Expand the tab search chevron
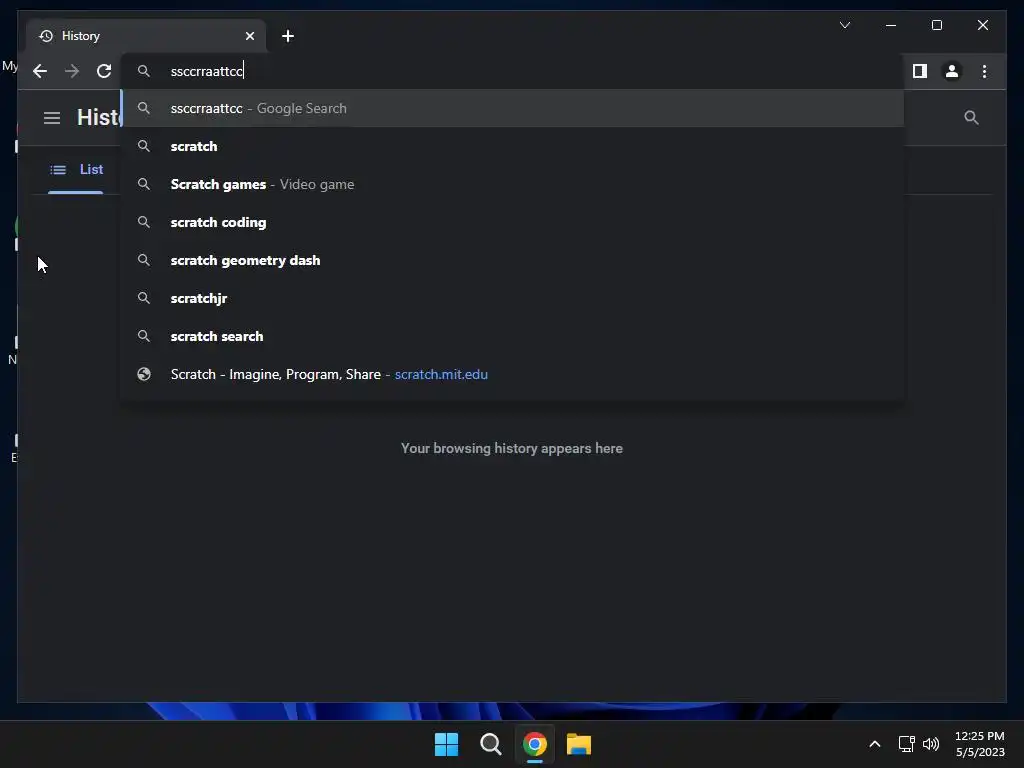 click(845, 25)
